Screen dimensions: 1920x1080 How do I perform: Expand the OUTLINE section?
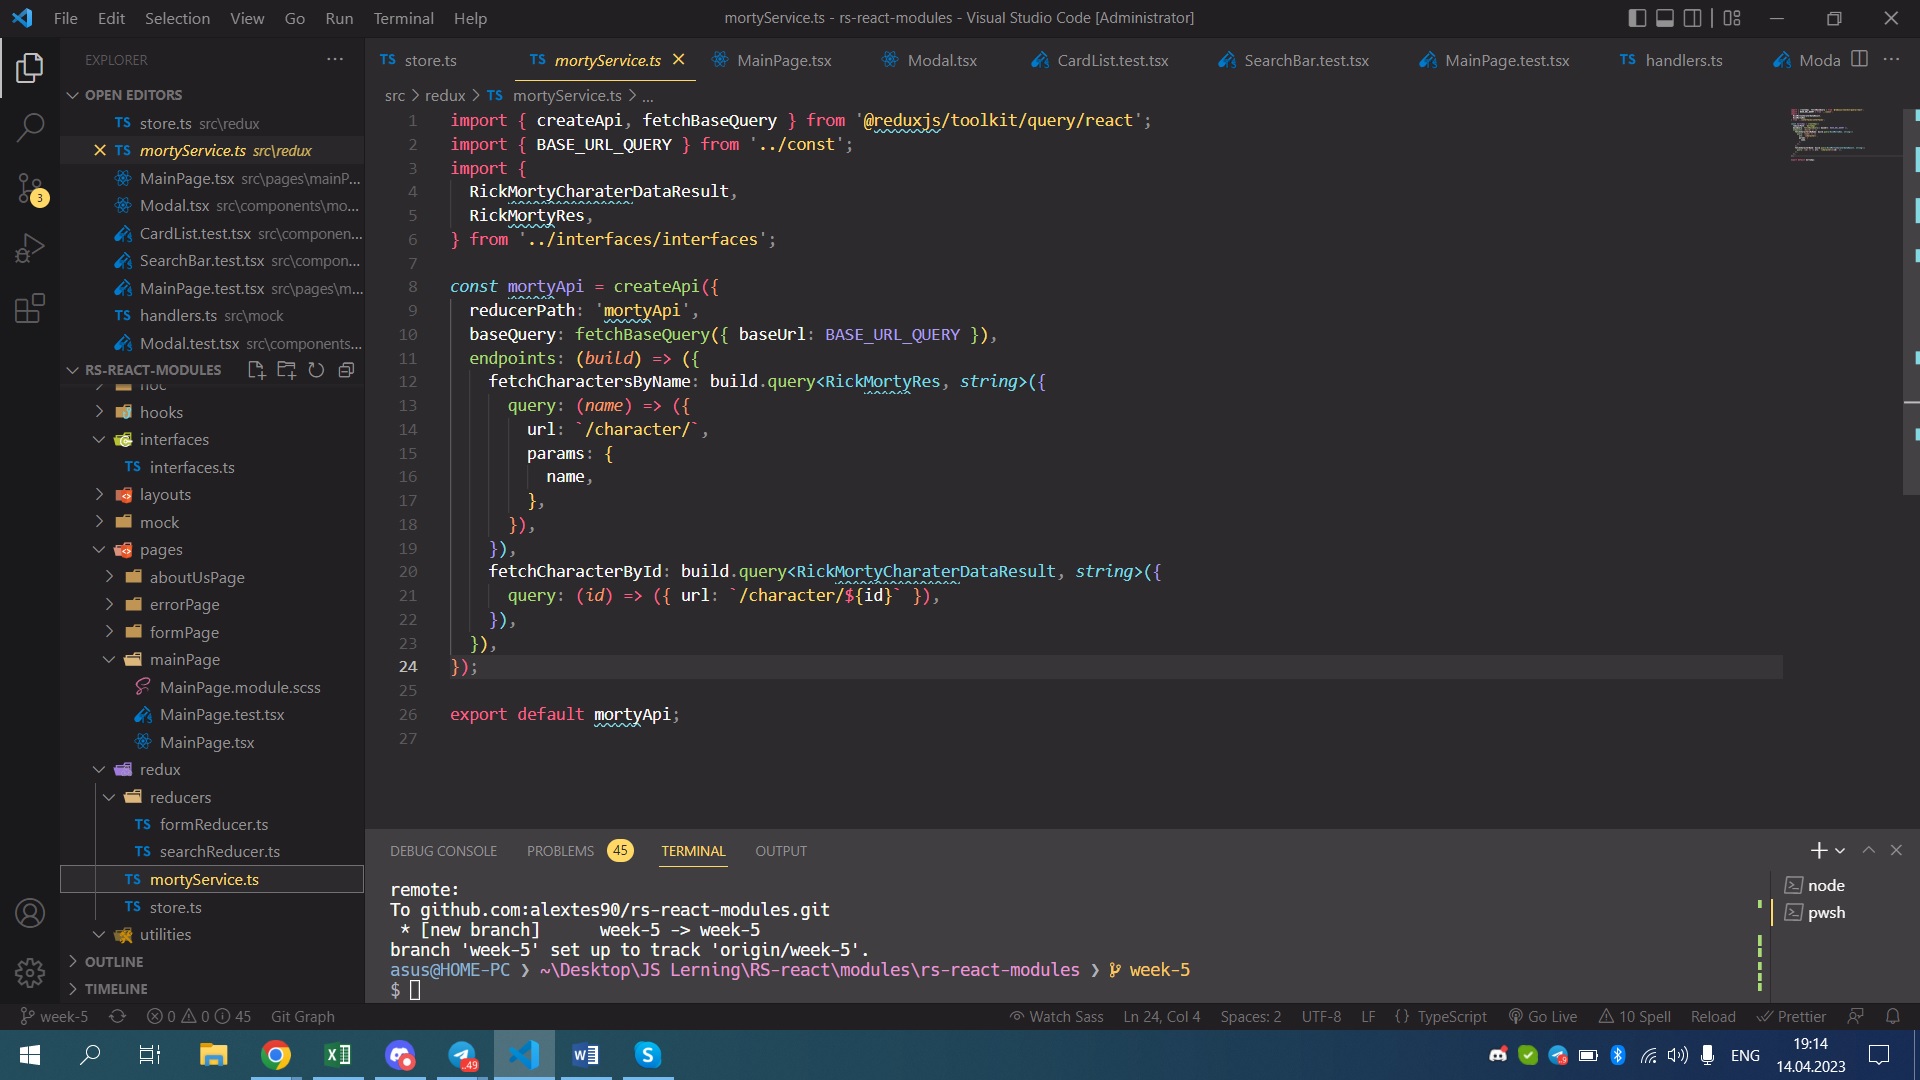[114, 961]
